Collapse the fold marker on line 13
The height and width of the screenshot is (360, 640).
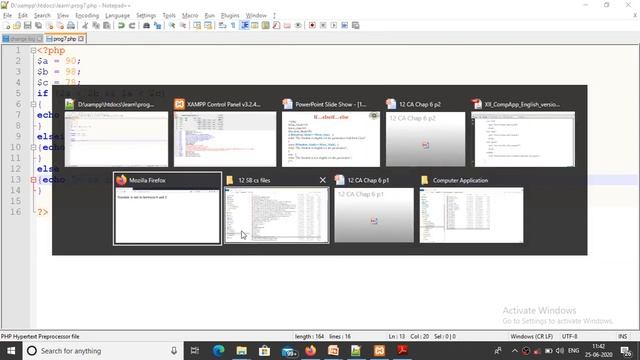click(33, 180)
